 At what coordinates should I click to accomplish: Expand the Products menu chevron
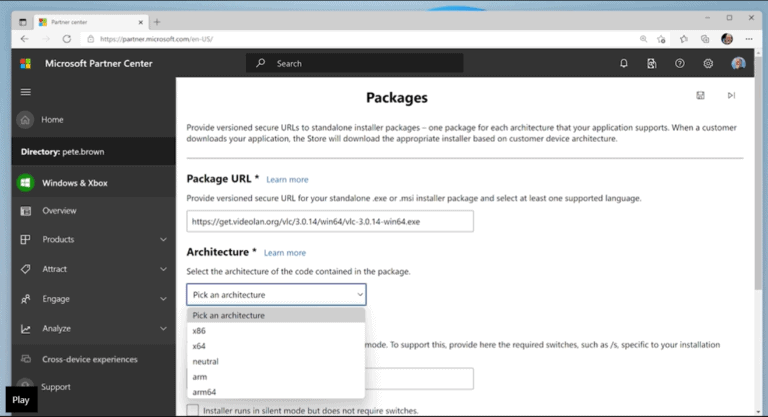point(163,239)
